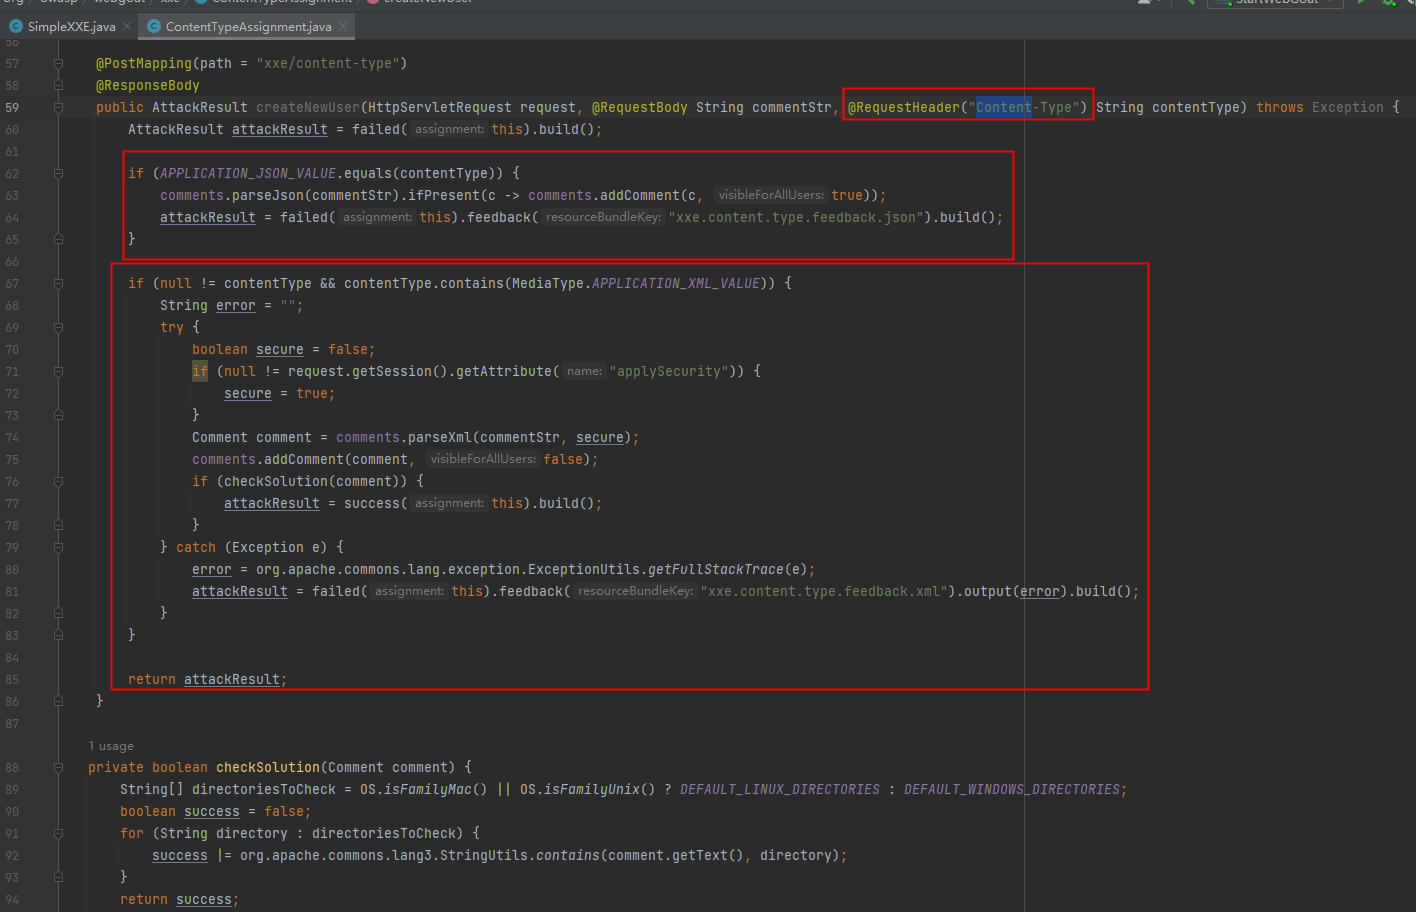Click the checkSolution method declaration name
Viewport: 1416px width, 912px height.
(x=268, y=767)
